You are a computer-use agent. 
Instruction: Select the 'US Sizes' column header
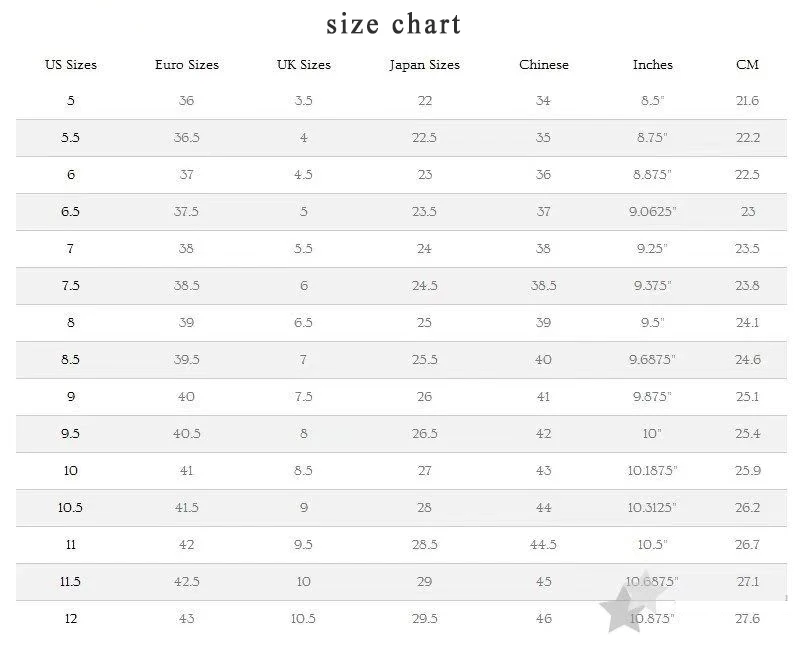pos(71,65)
